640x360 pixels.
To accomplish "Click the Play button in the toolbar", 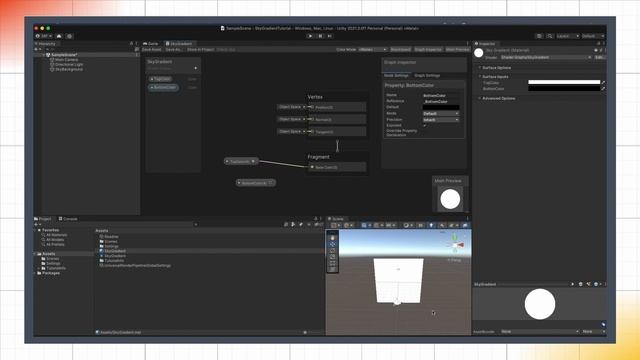I will (x=310, y=36).
